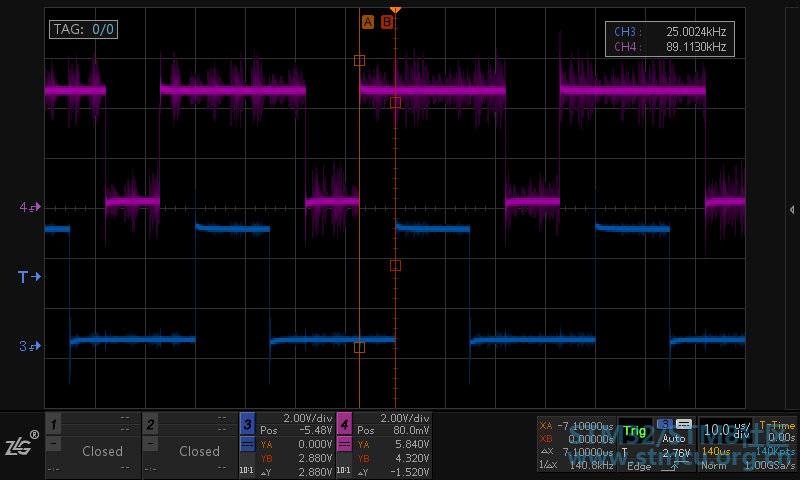Screen dimensions: 800x480
Task: Click the ZLG logo icon
Action: (22, 443)
